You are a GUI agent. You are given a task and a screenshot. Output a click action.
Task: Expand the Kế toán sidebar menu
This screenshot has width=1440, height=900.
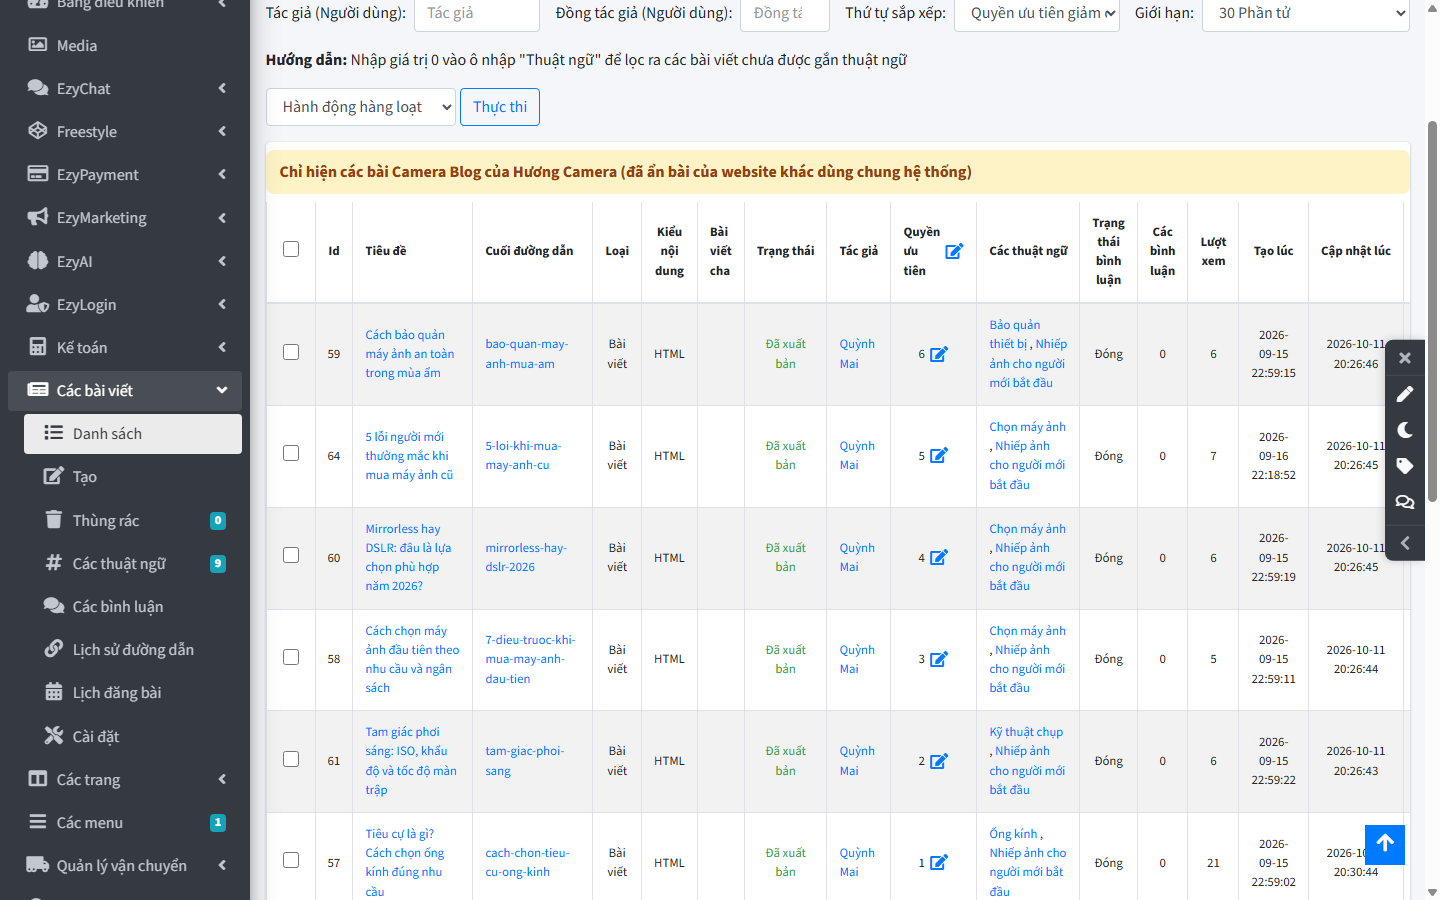(125, 347)
